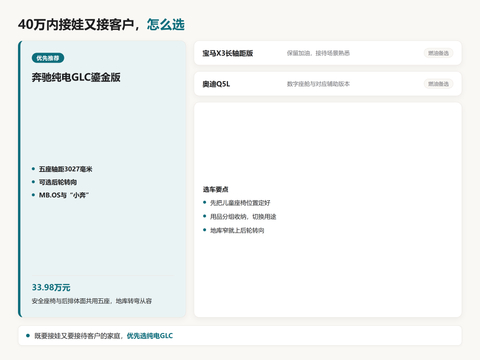This screenshot has height=360, width=480.
Task: Click the tag on 奥迪Q5L row
Action: tap(438, 84)
